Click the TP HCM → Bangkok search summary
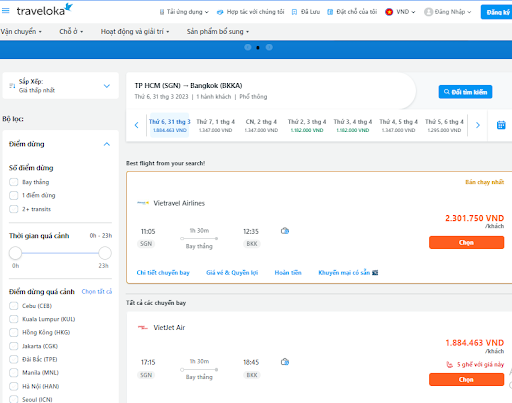The width and height of the screenshot is (512, 403). pos(271,91)
